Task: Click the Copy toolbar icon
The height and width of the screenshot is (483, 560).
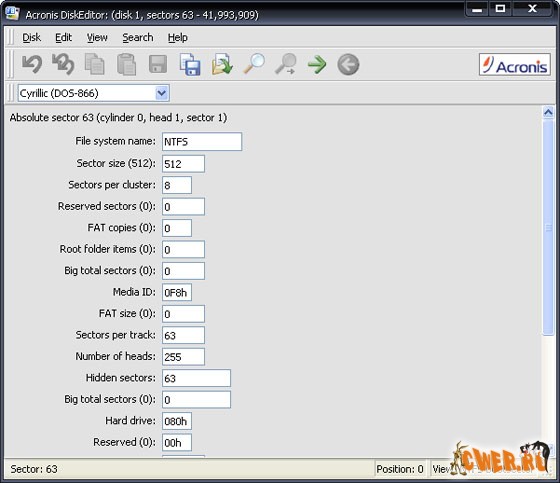Action: click(x=95, y=64)
